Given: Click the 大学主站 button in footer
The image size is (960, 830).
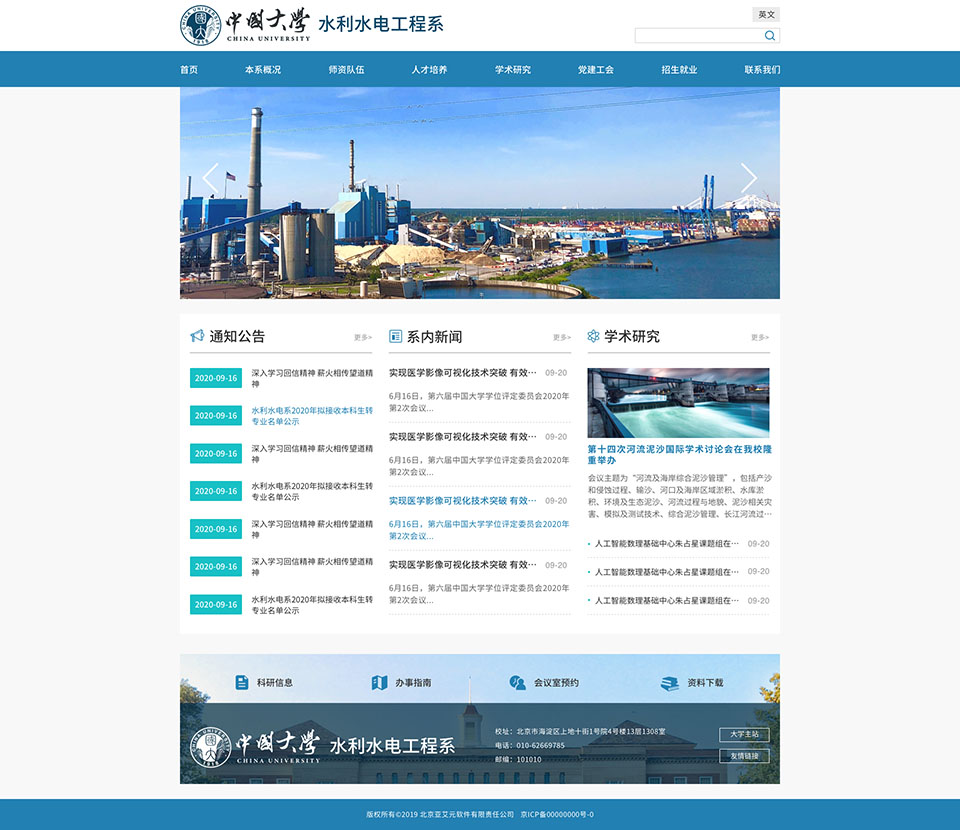Looking at the screenshot, I should click(744, 734).
